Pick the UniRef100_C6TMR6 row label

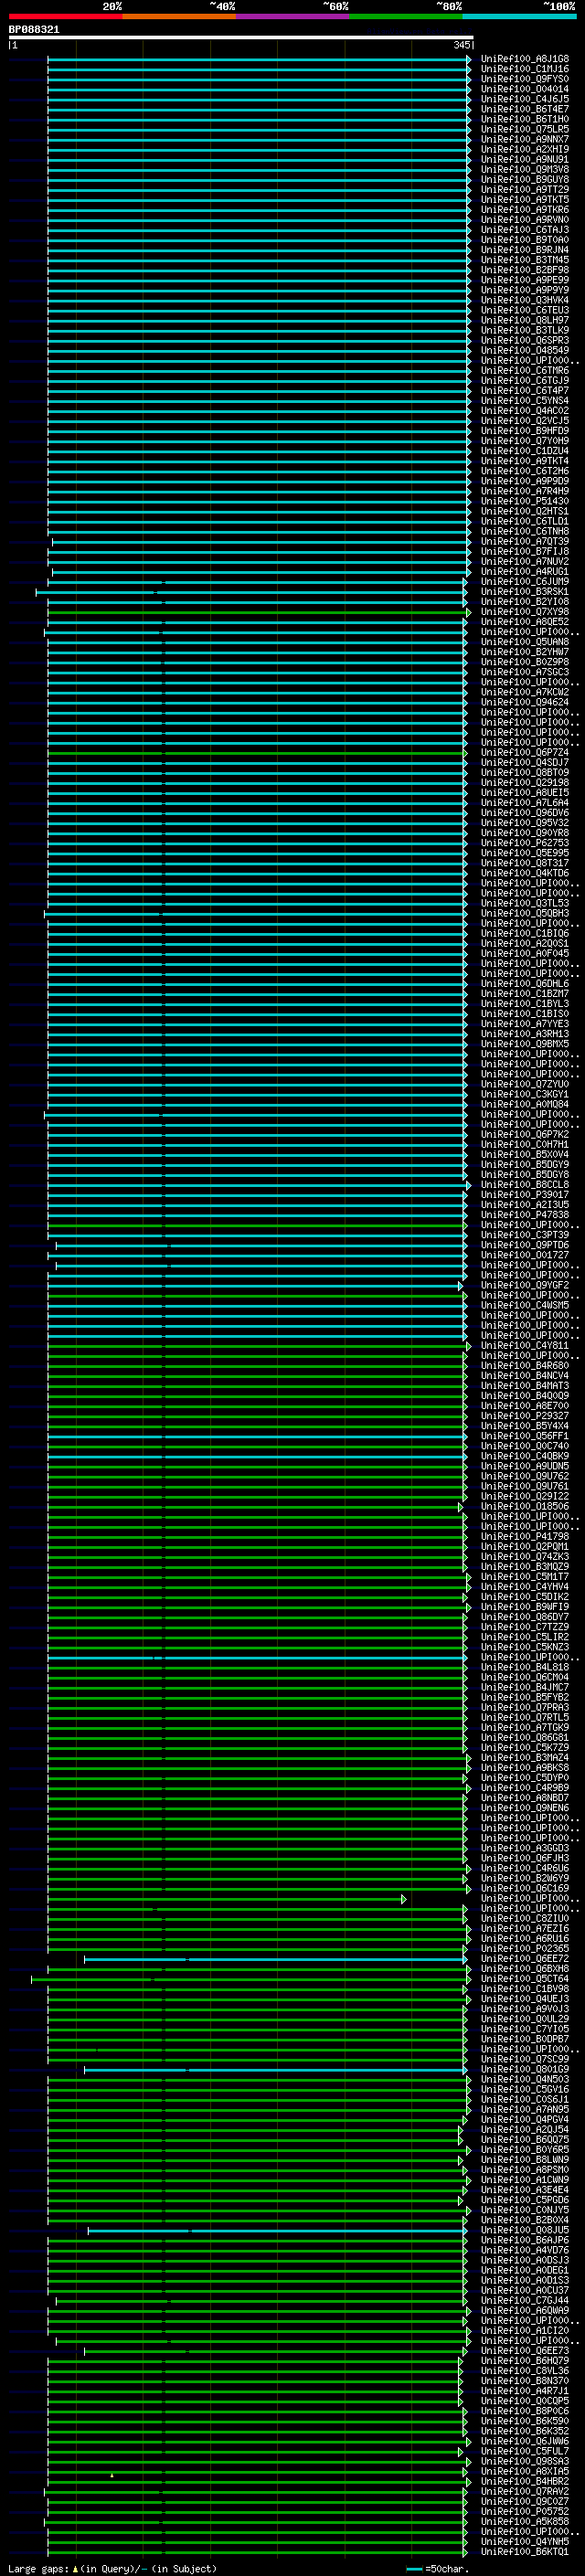[525, 371]
